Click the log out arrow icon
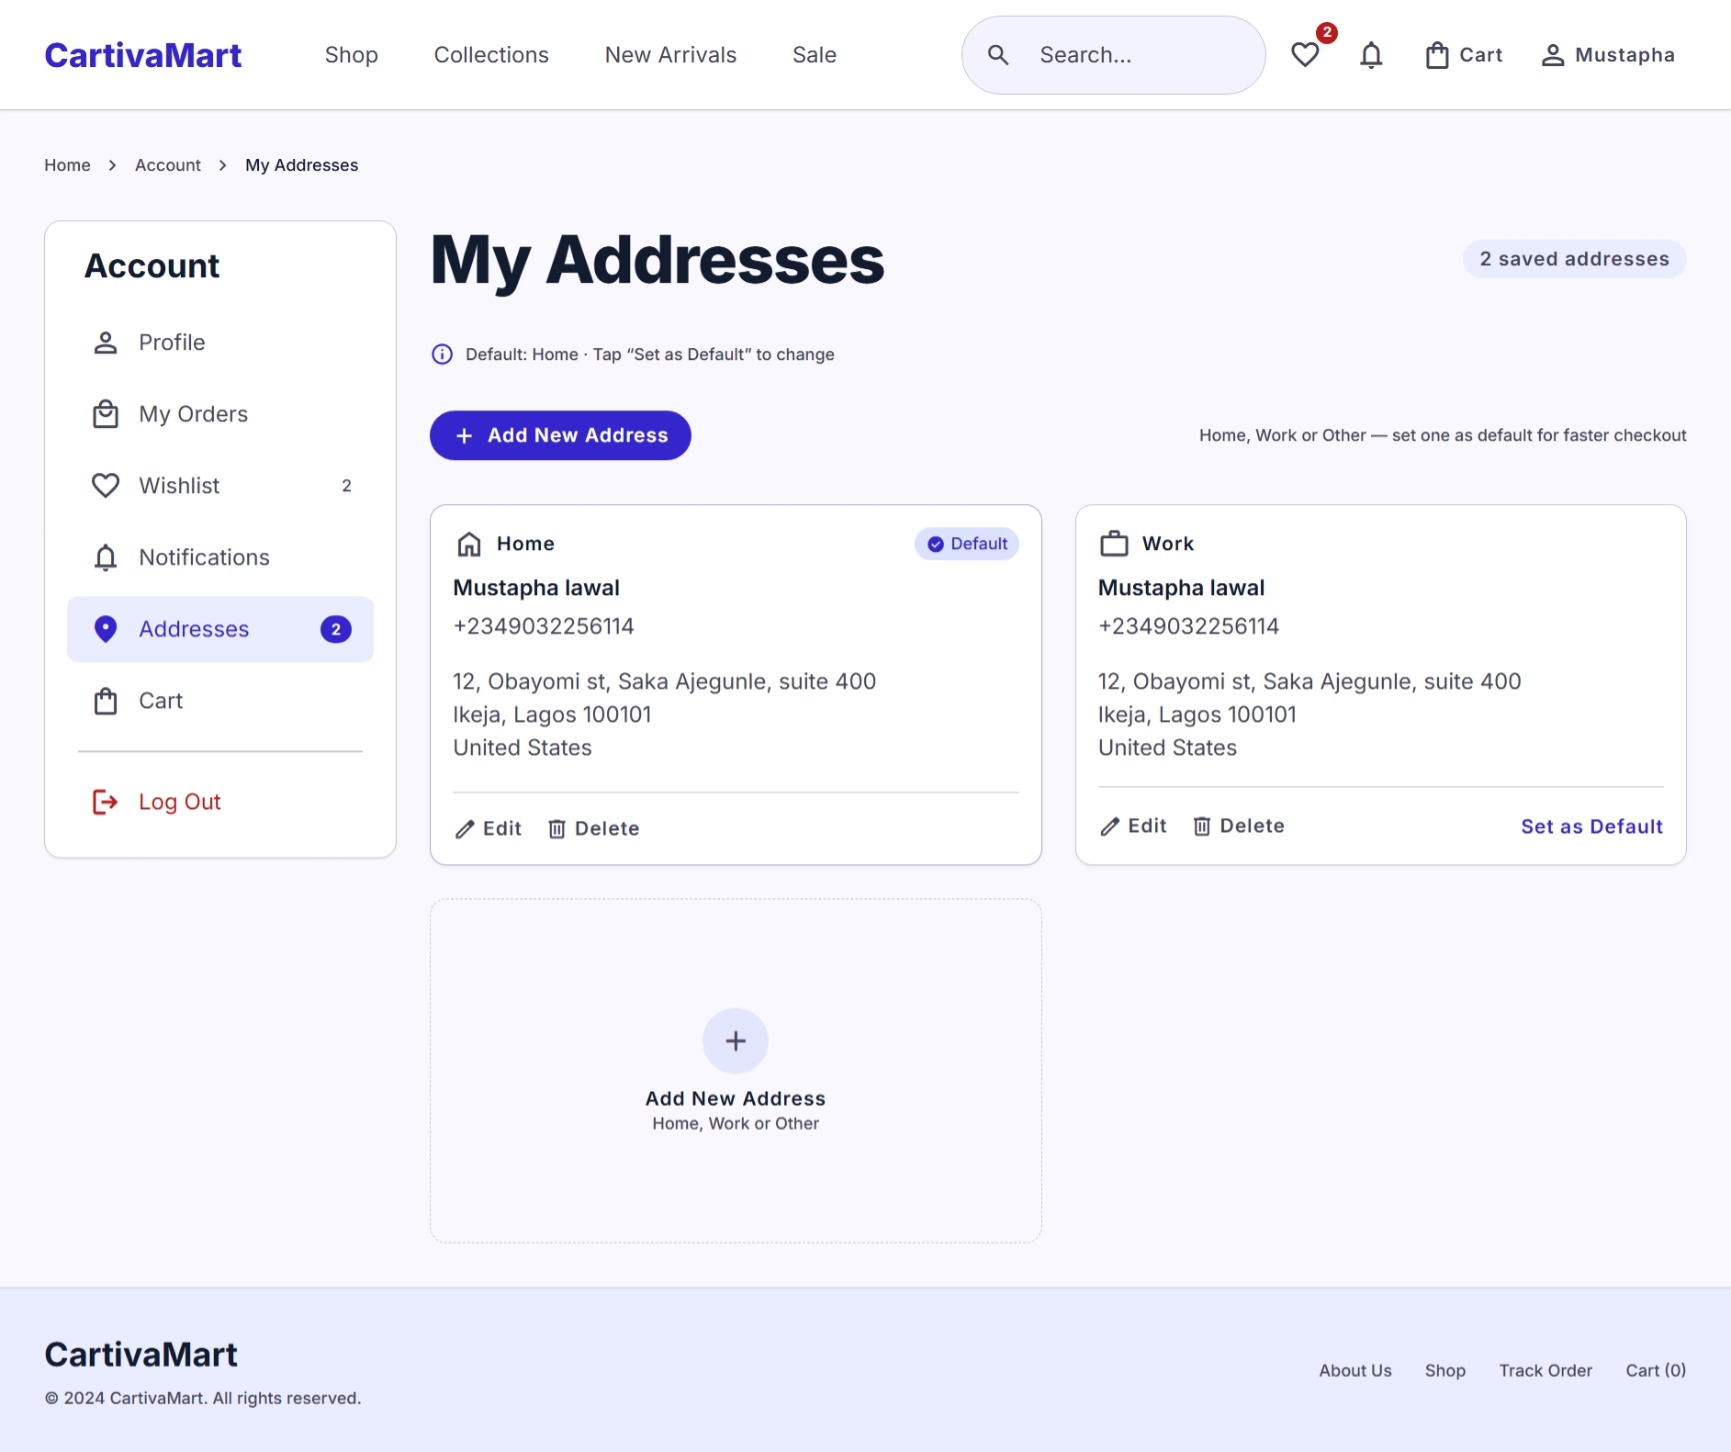This screenshot has height=1452, width=1731. pyautogui.click(x=105, y=802)
